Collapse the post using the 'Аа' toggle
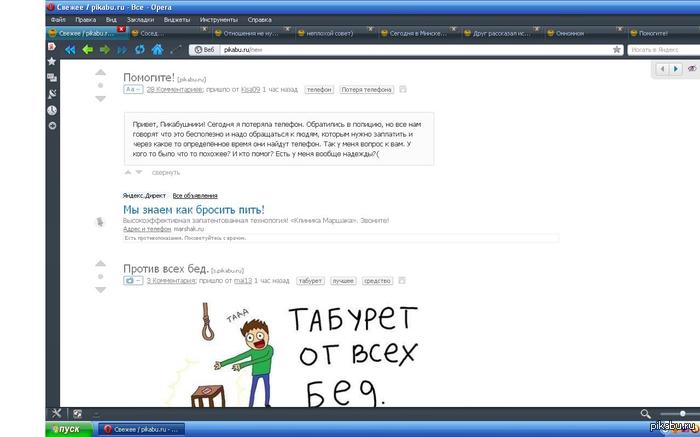 click(133, 89)
